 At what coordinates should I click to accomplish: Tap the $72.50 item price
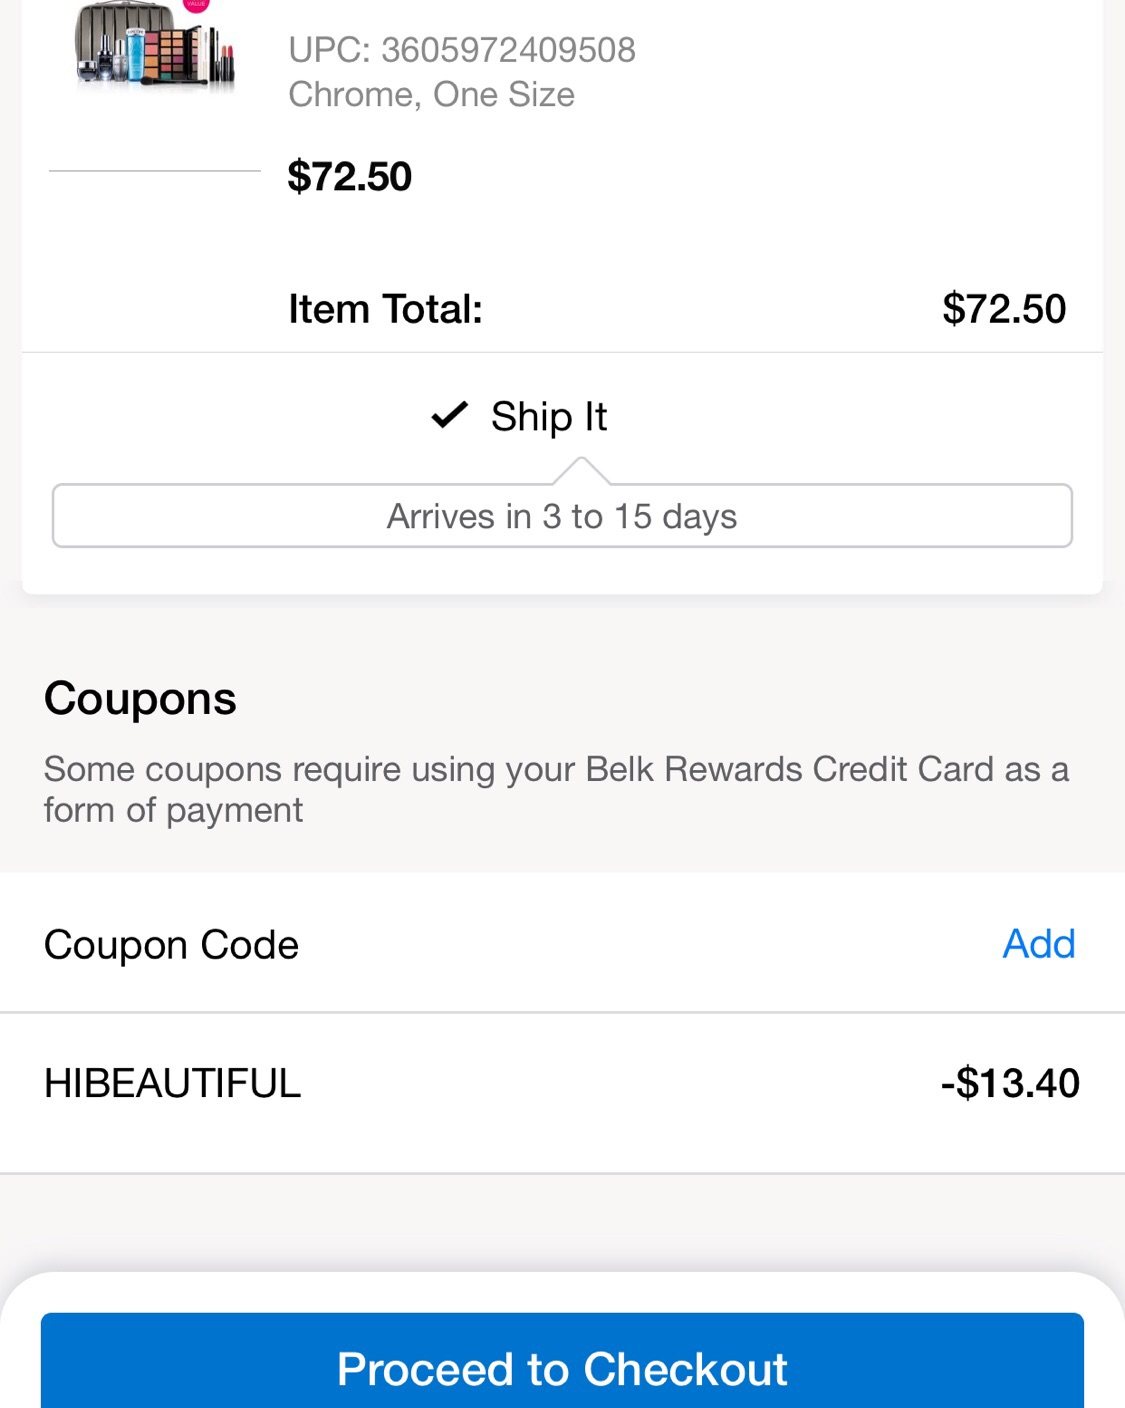(x=349, y=176)
